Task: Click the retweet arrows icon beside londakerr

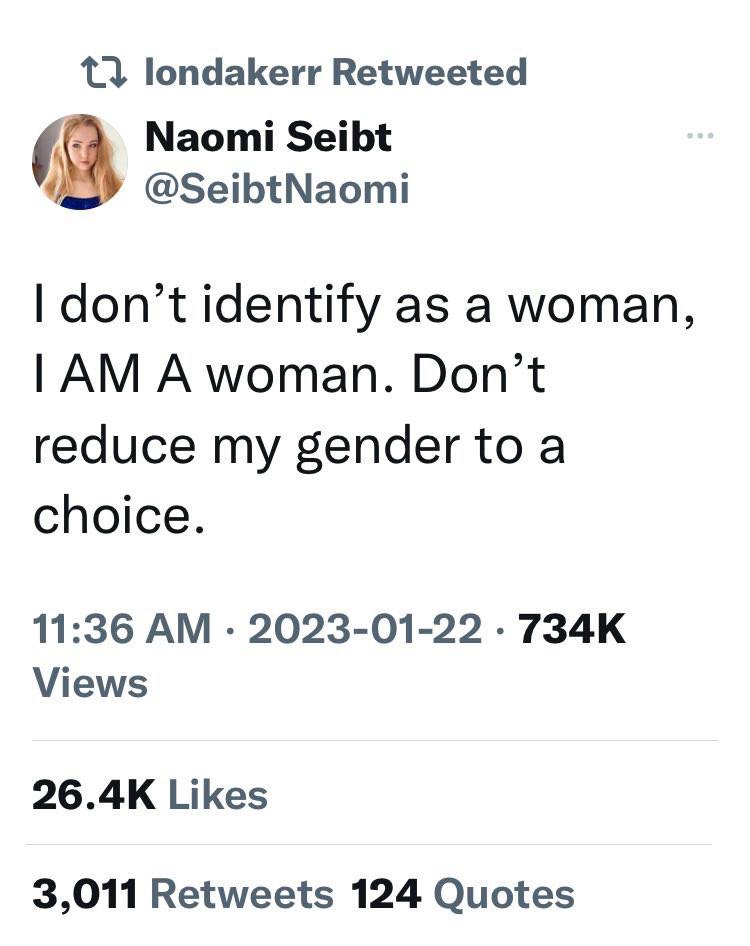Action: pos(104,72)
